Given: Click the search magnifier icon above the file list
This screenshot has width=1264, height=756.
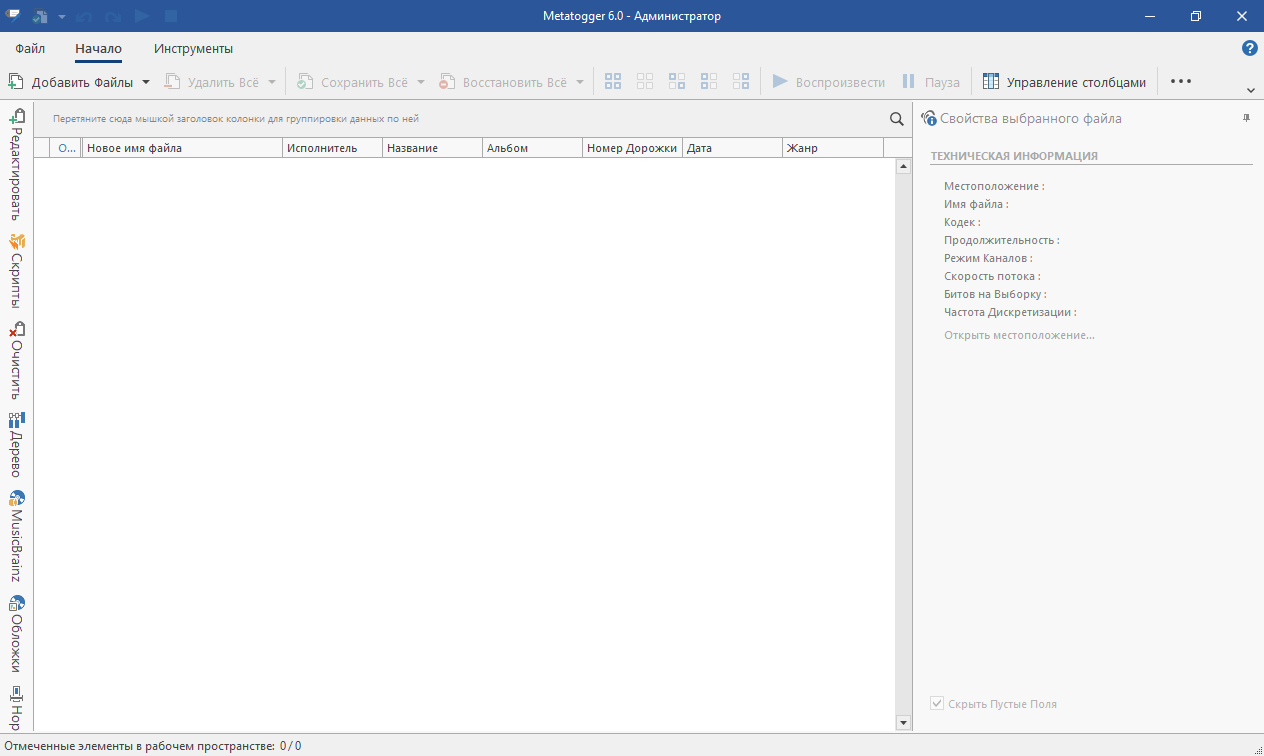Looking at the screenshot, I should 896,118.
